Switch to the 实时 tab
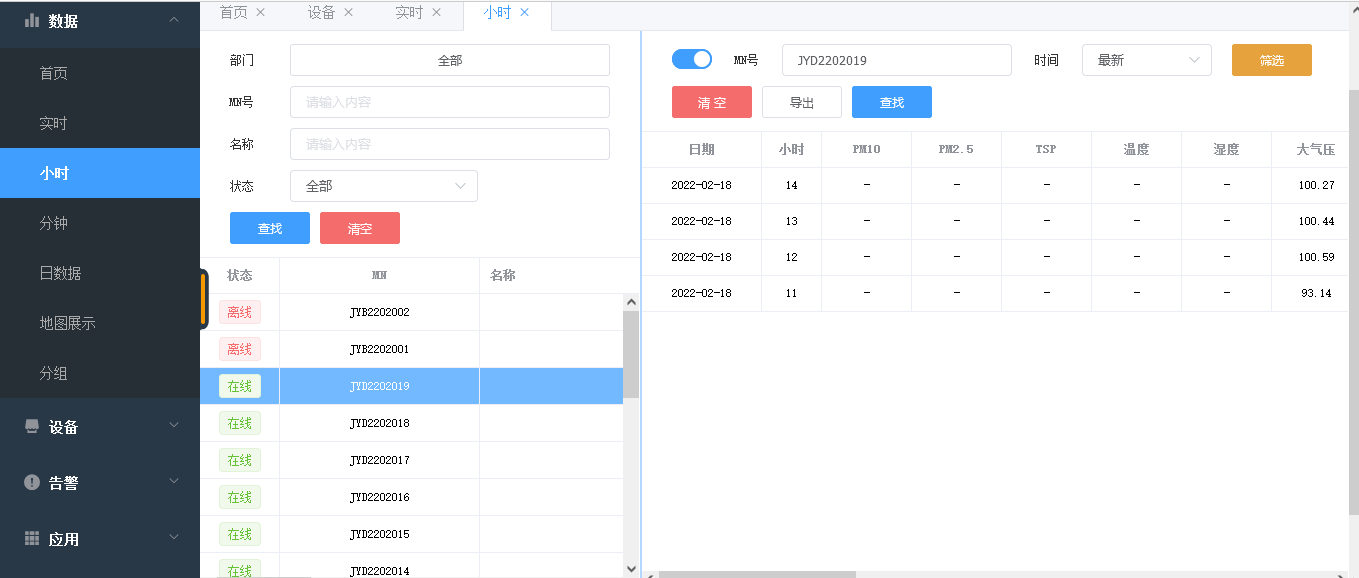The width and height of the screenshot is (1359, 578). click(408, 13)
